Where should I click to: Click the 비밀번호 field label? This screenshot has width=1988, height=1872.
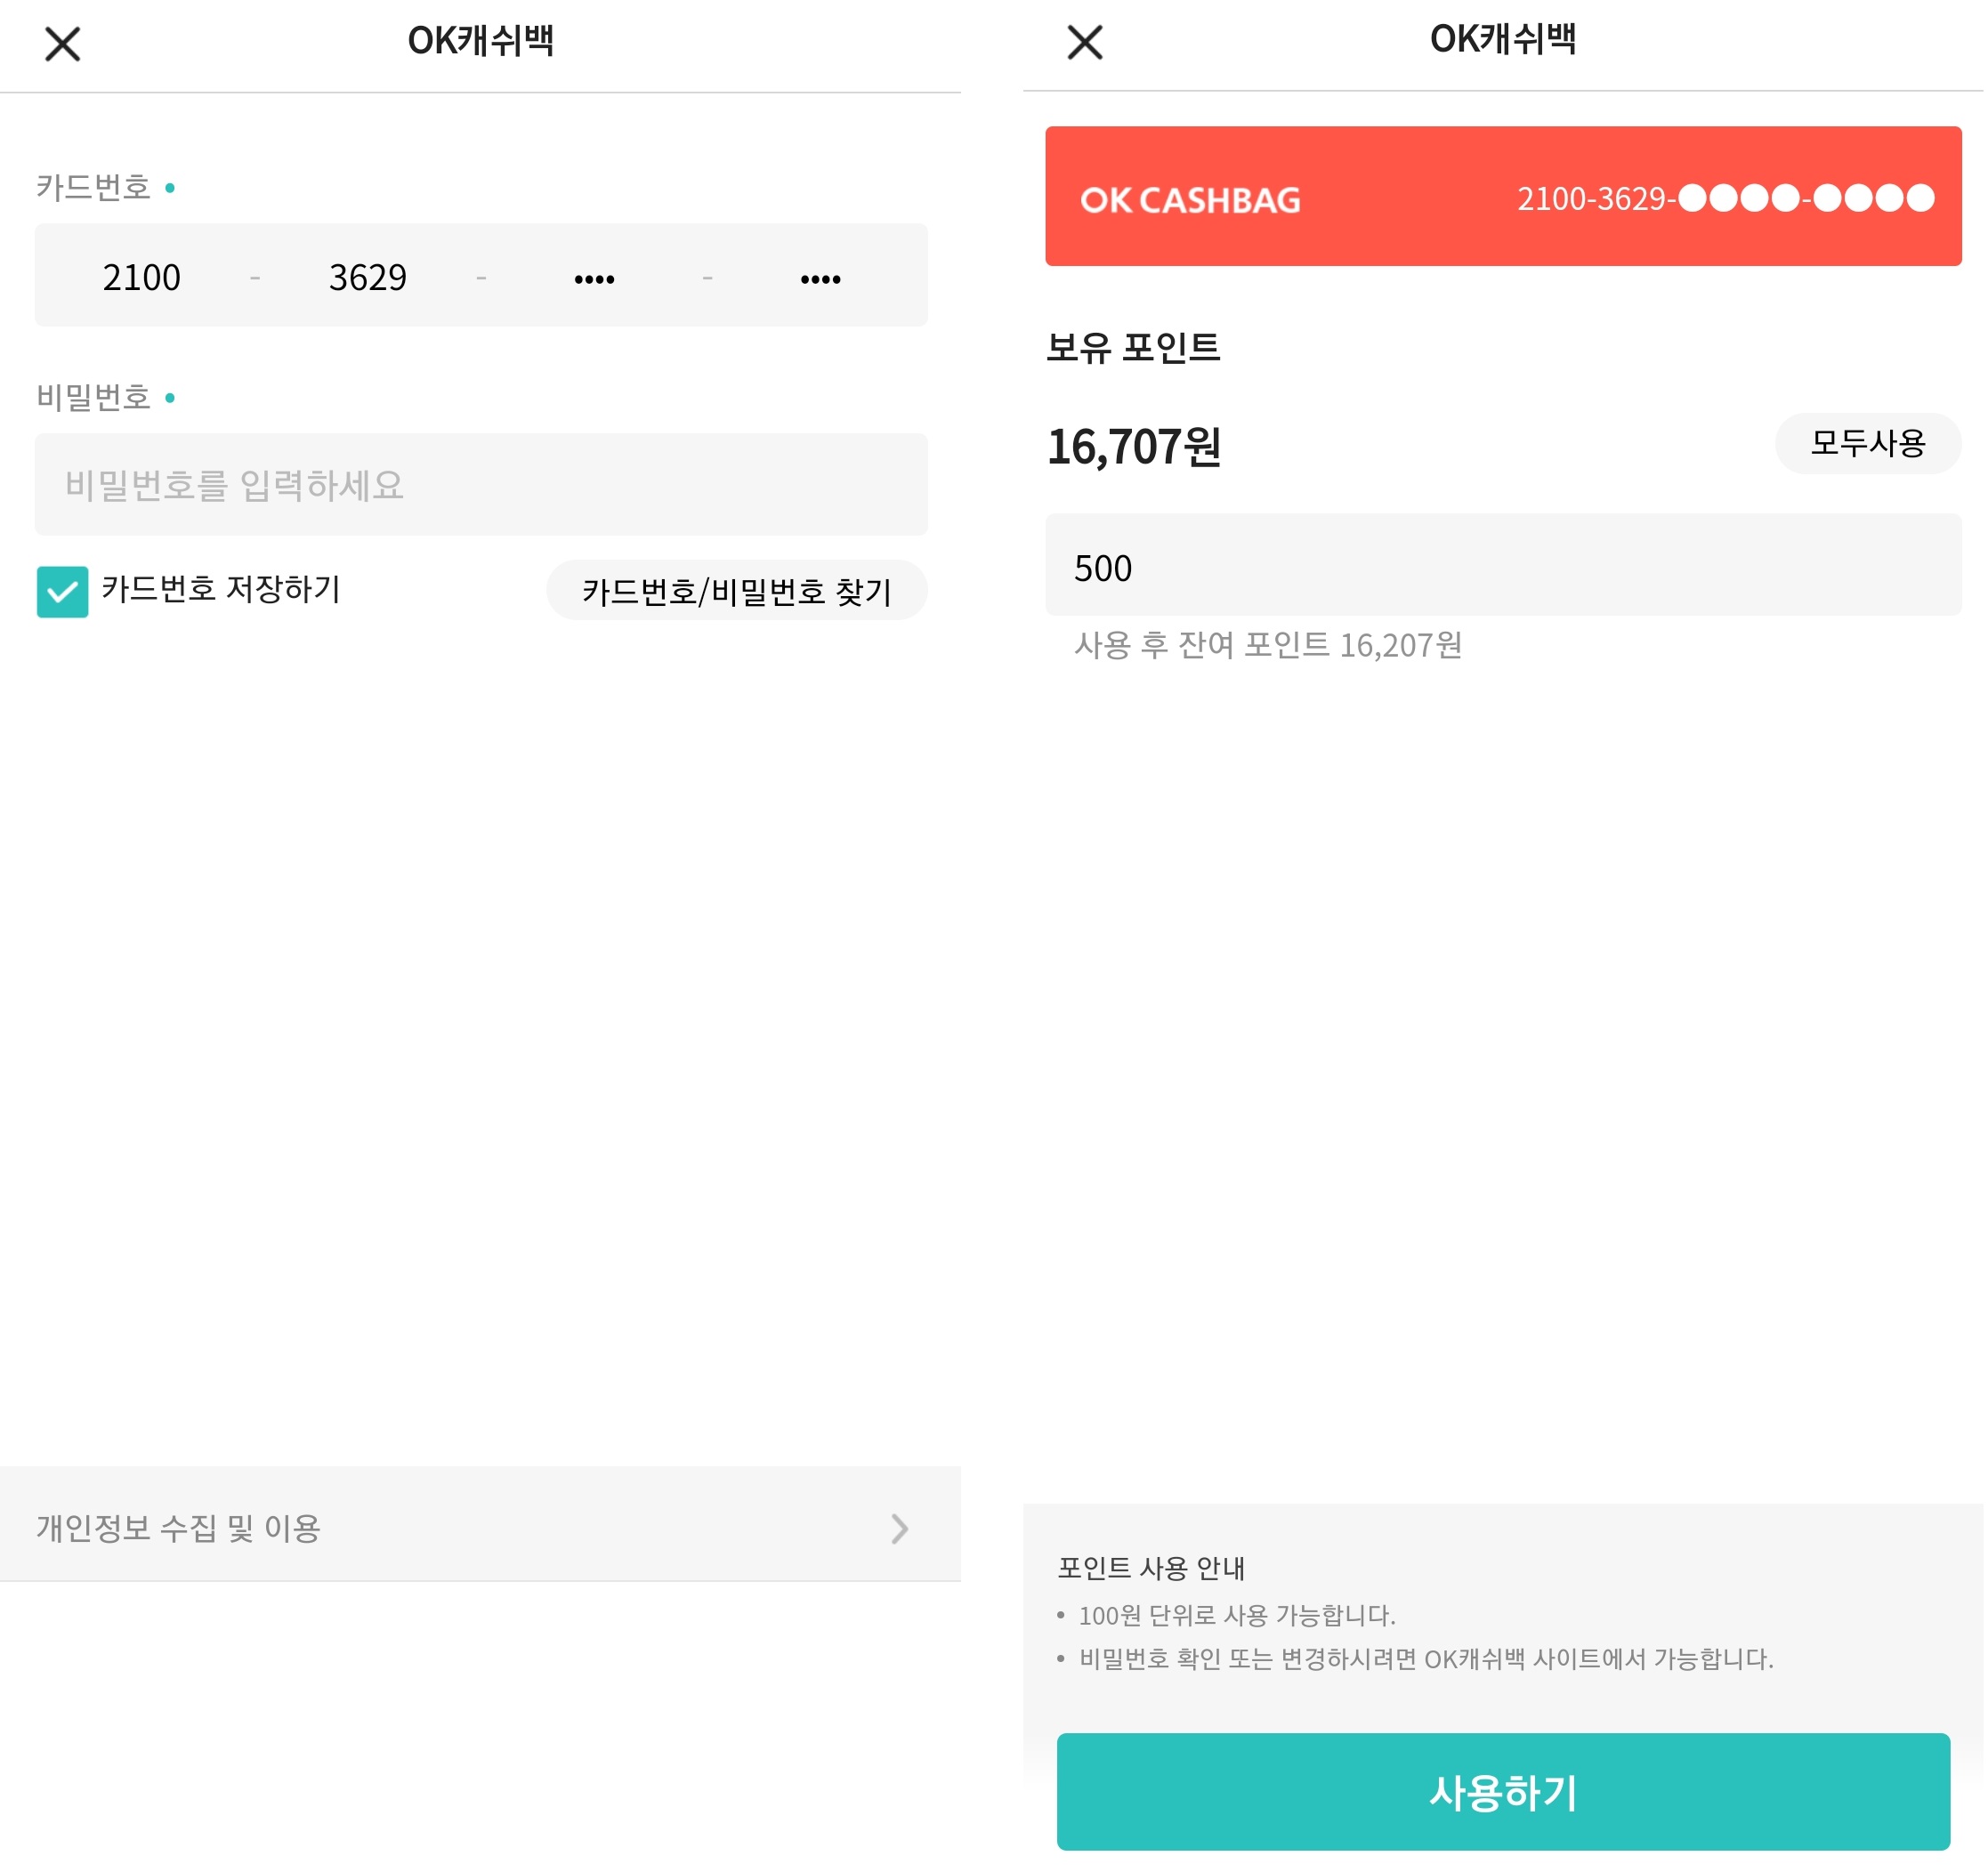pyautogui.click(x=94, y=397)
